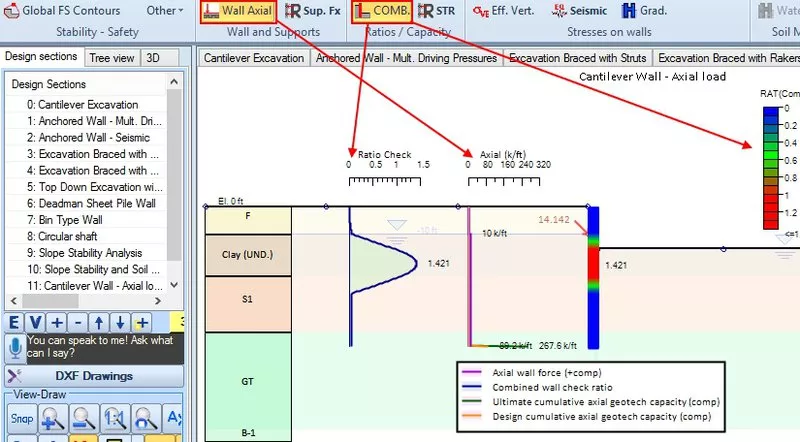Screen dimensions: 800x442
Task: Add a design section with plus button
Action: click(57, 323)
